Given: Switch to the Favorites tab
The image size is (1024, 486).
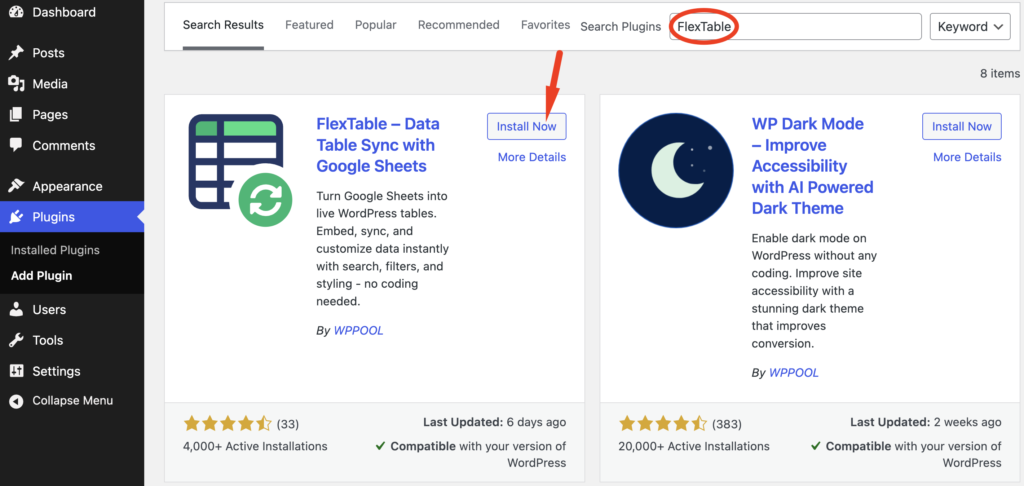Looking at the screenshot, I should pyautogui.click(x=545, y=25).
